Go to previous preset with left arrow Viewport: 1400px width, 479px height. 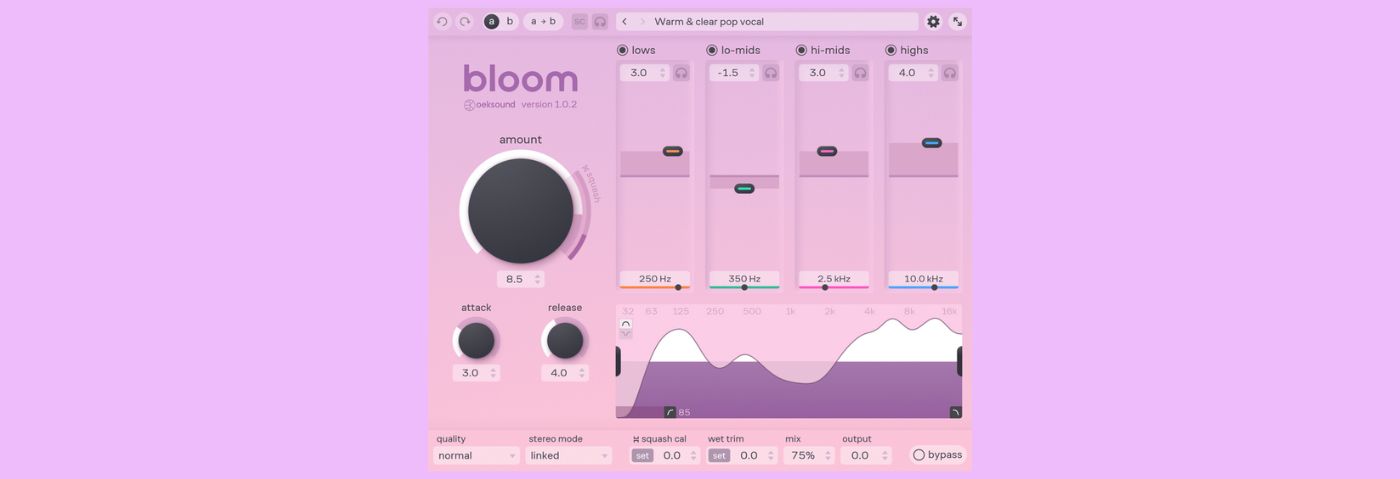pos(625,21)
